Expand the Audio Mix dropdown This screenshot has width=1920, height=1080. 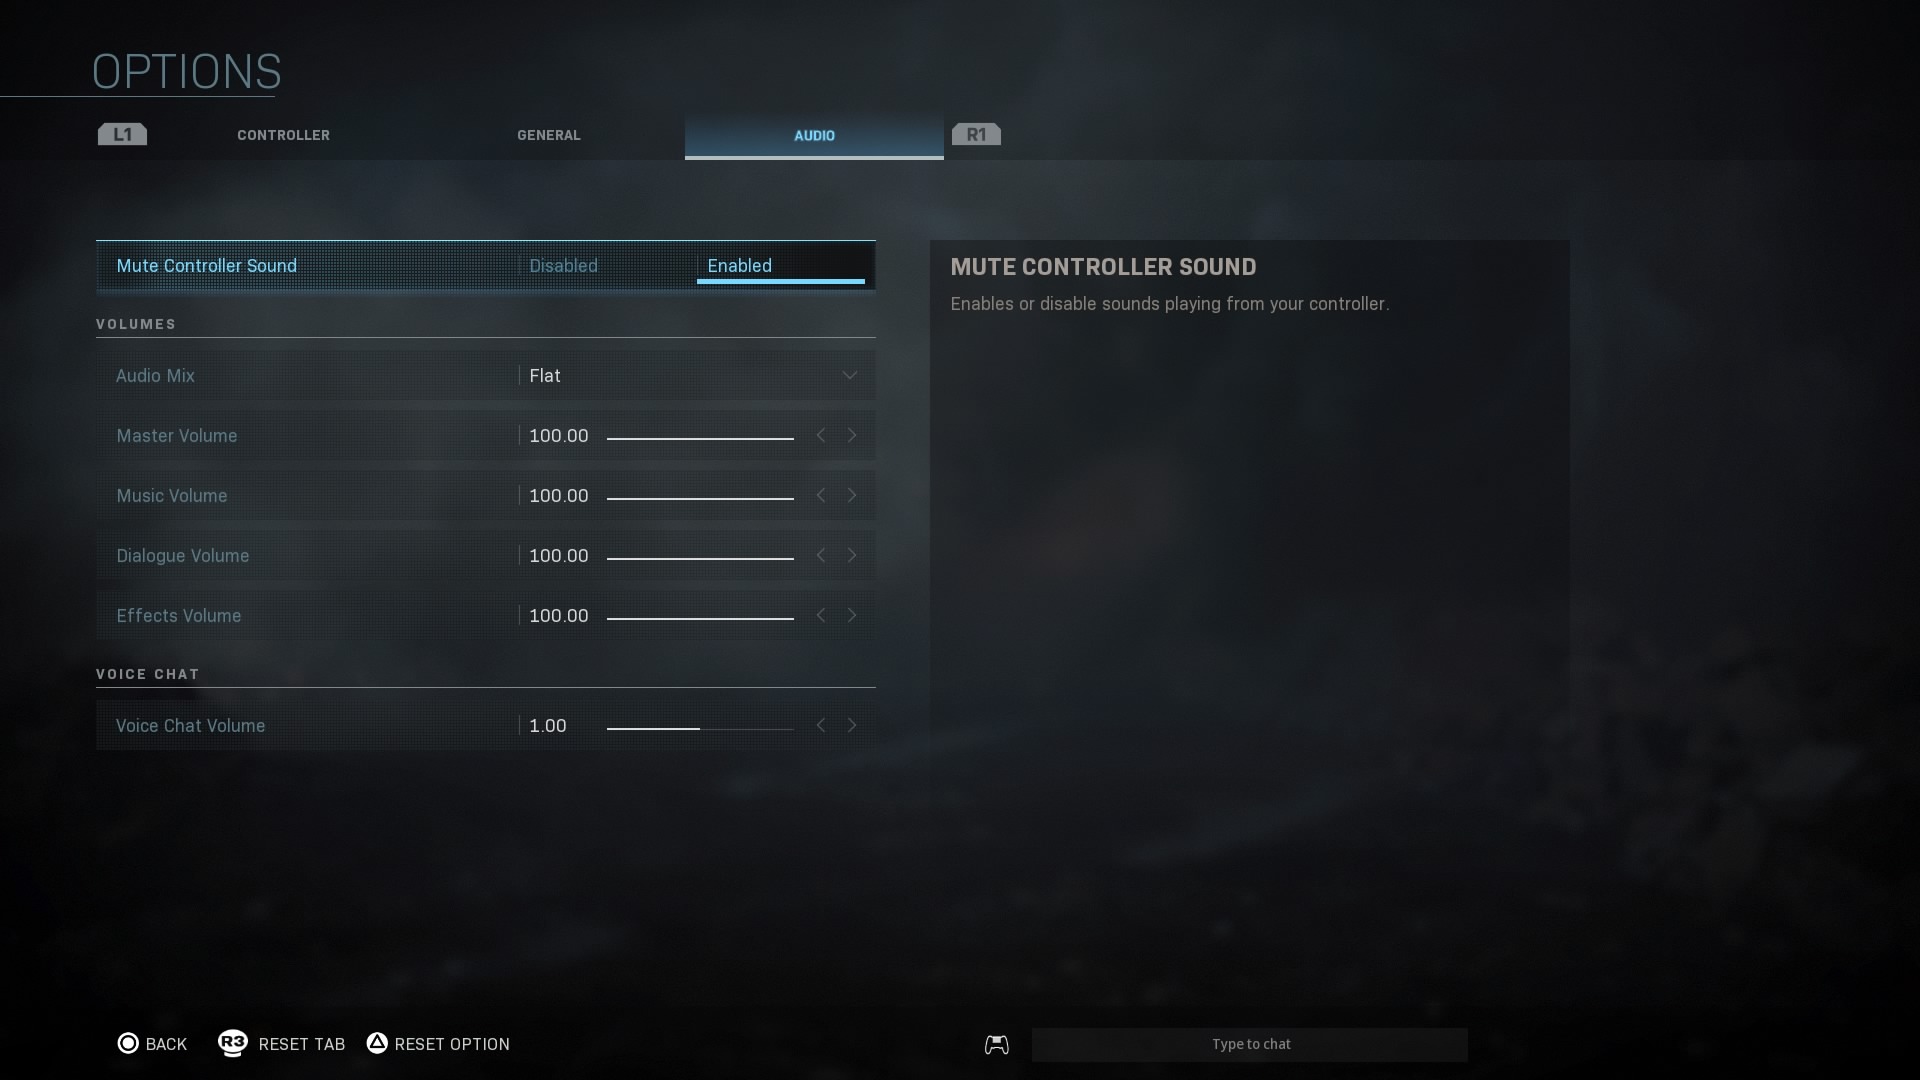tap(851, 375)
